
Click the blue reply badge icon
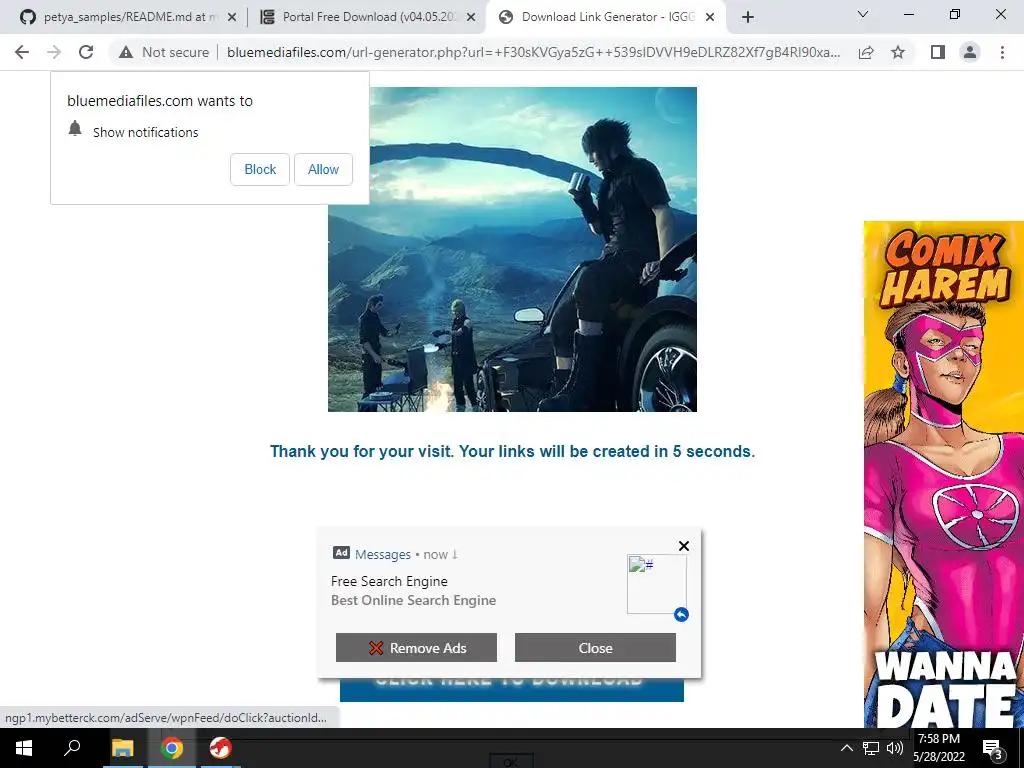681,615
